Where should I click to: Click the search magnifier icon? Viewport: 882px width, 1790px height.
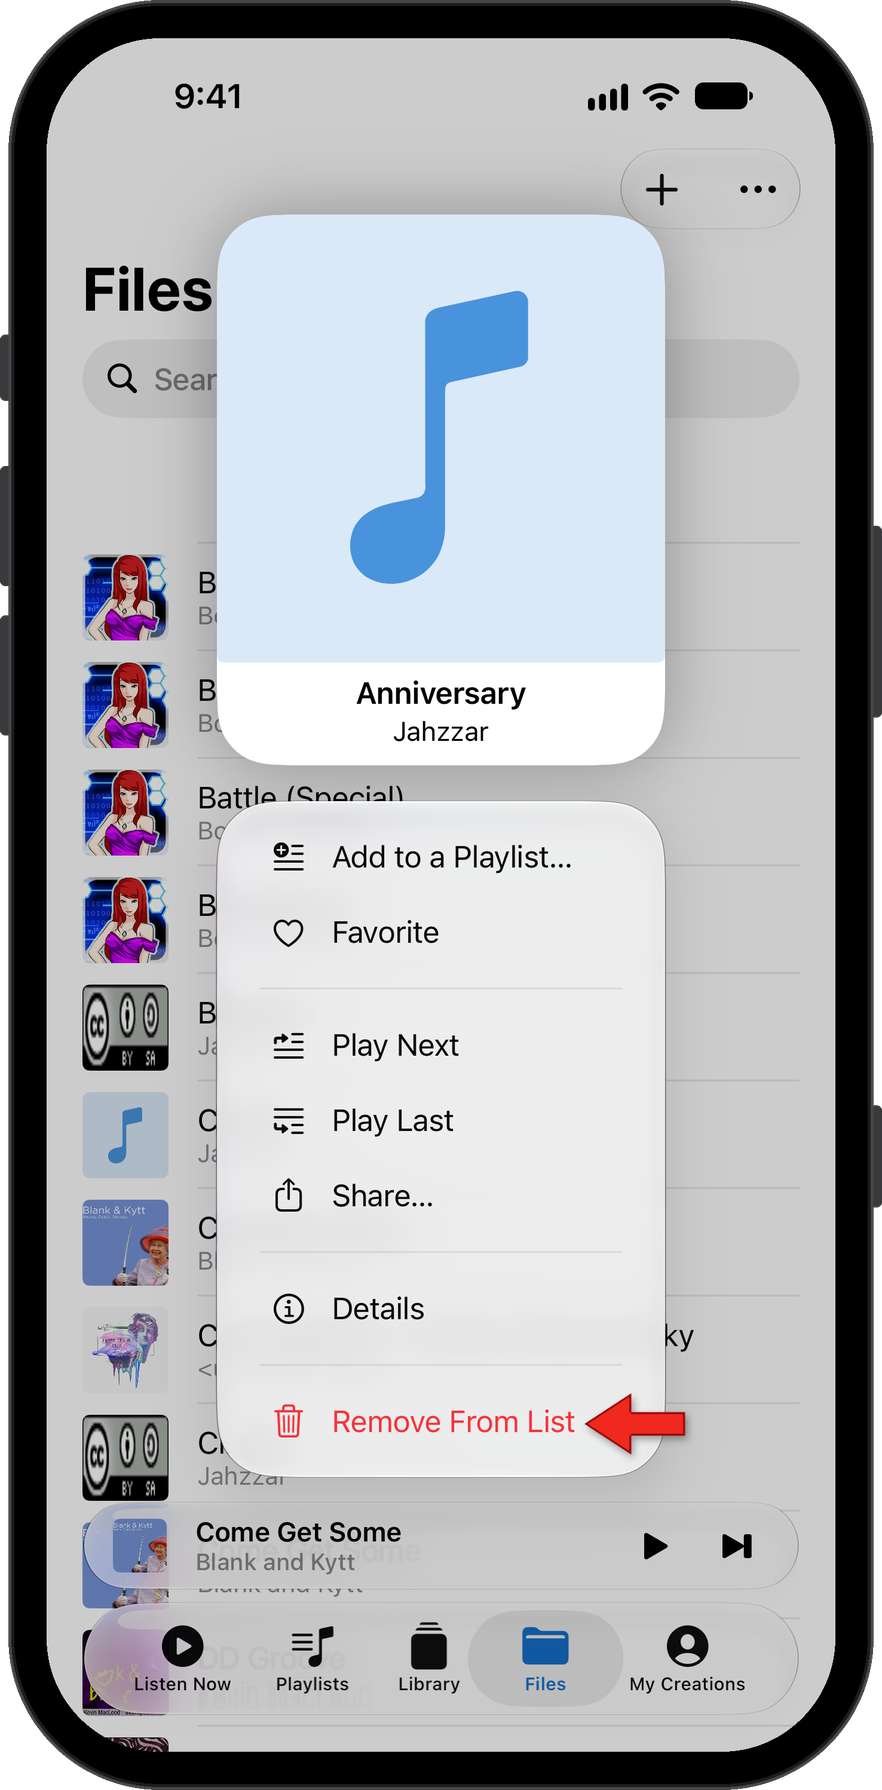(122, 379)
